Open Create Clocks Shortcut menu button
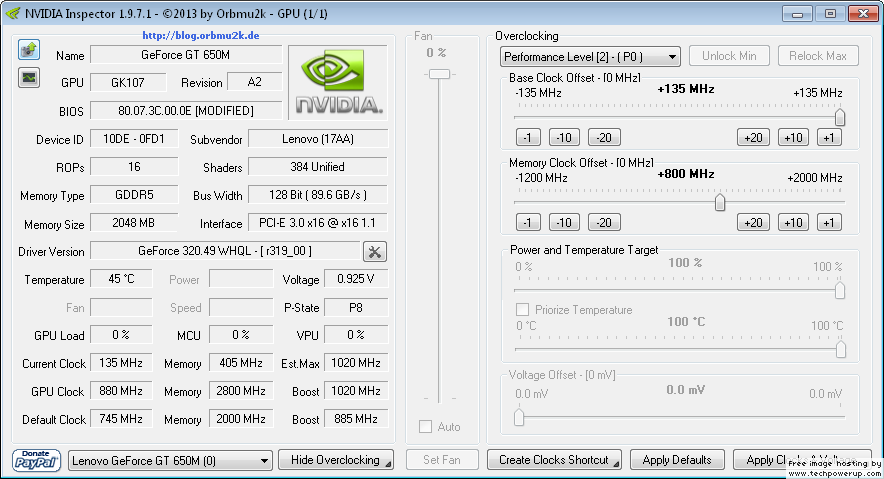 554,460
